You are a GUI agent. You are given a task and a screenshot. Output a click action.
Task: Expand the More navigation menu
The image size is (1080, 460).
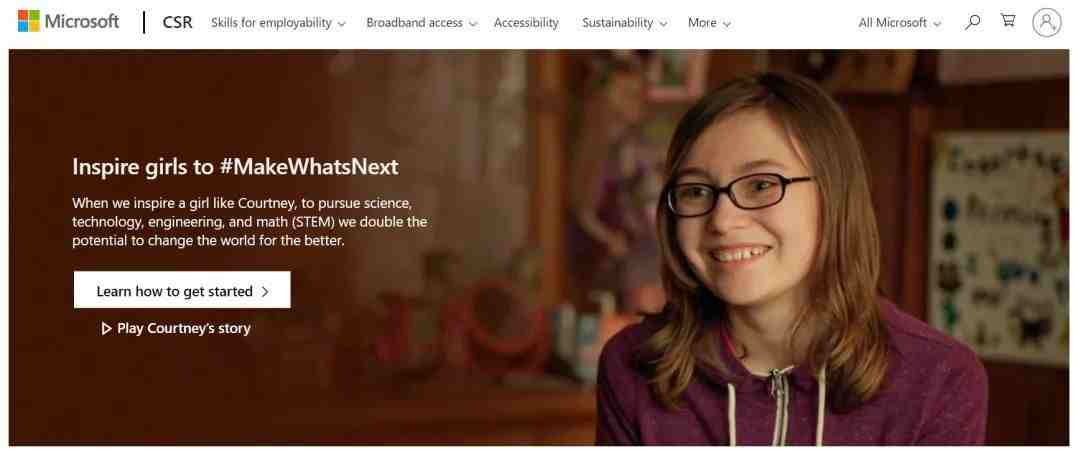709,23
